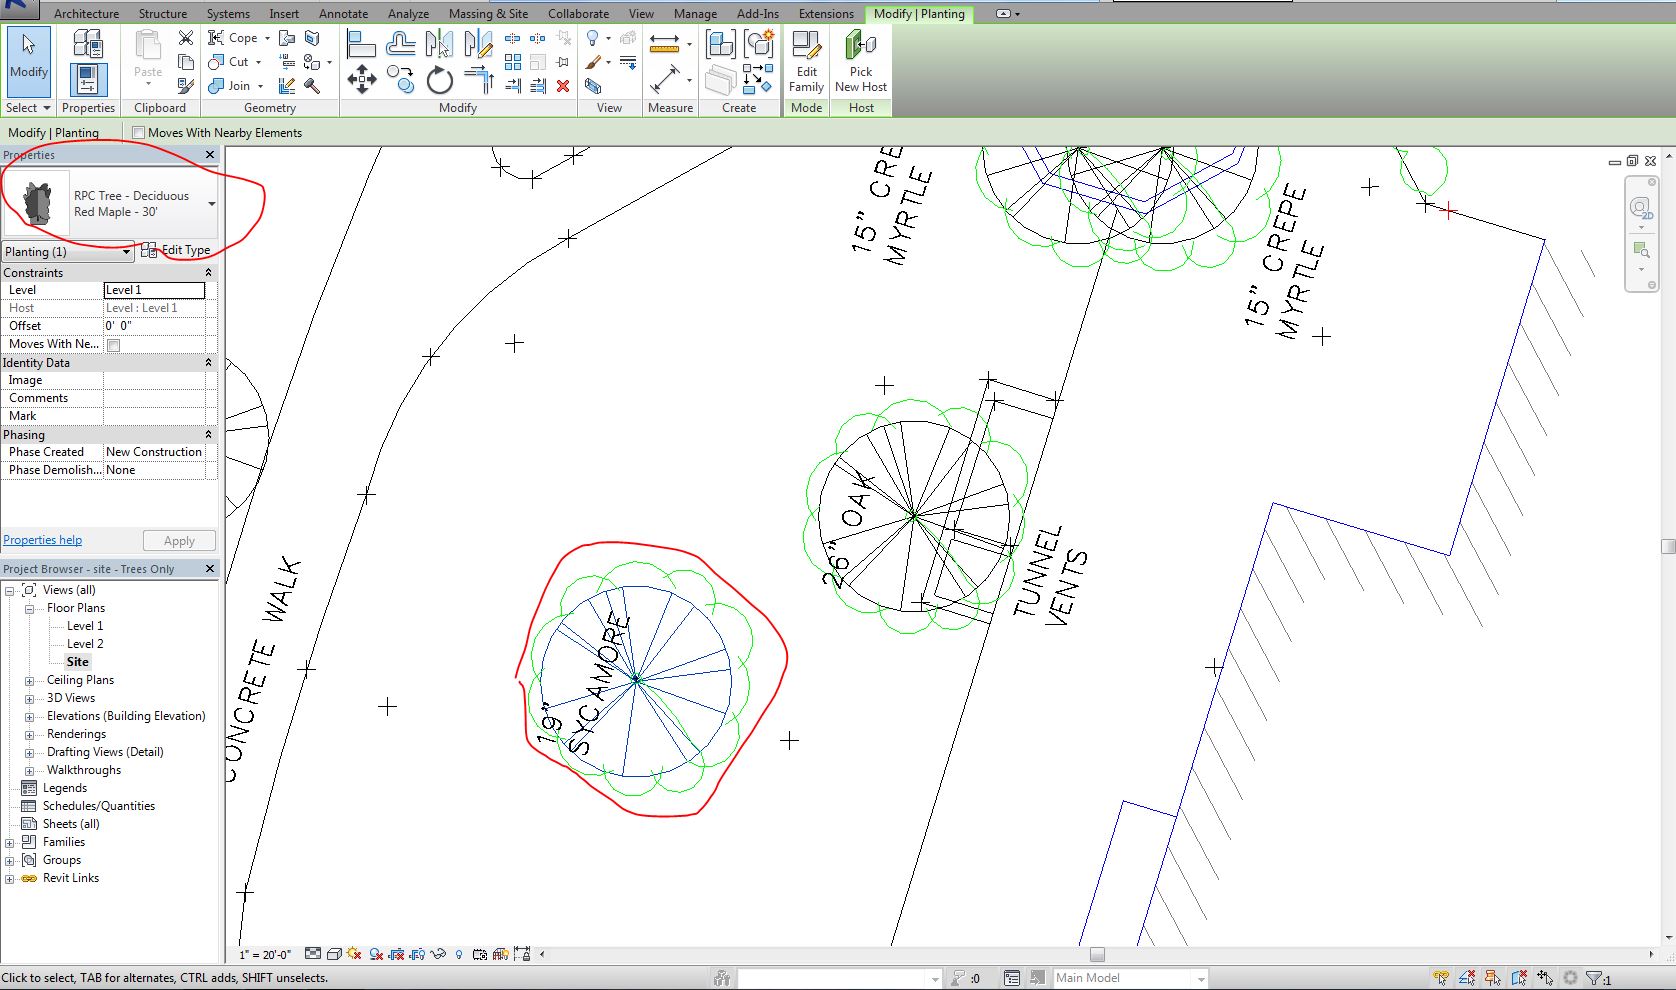Image resolution: width=1676 pixels, height=990 pixels.
Task: Open the RPC Tree type selector dropdown
Action: click(x=212, y=204)
